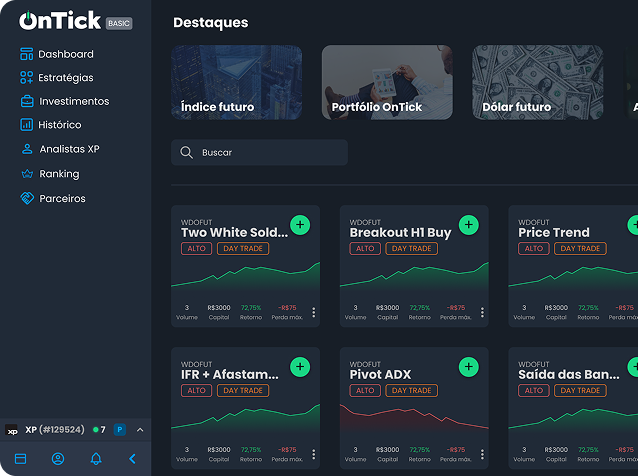Open Pivot ADX strategy title
Viewport: 638px width, 476px height.
coord(380,374)
